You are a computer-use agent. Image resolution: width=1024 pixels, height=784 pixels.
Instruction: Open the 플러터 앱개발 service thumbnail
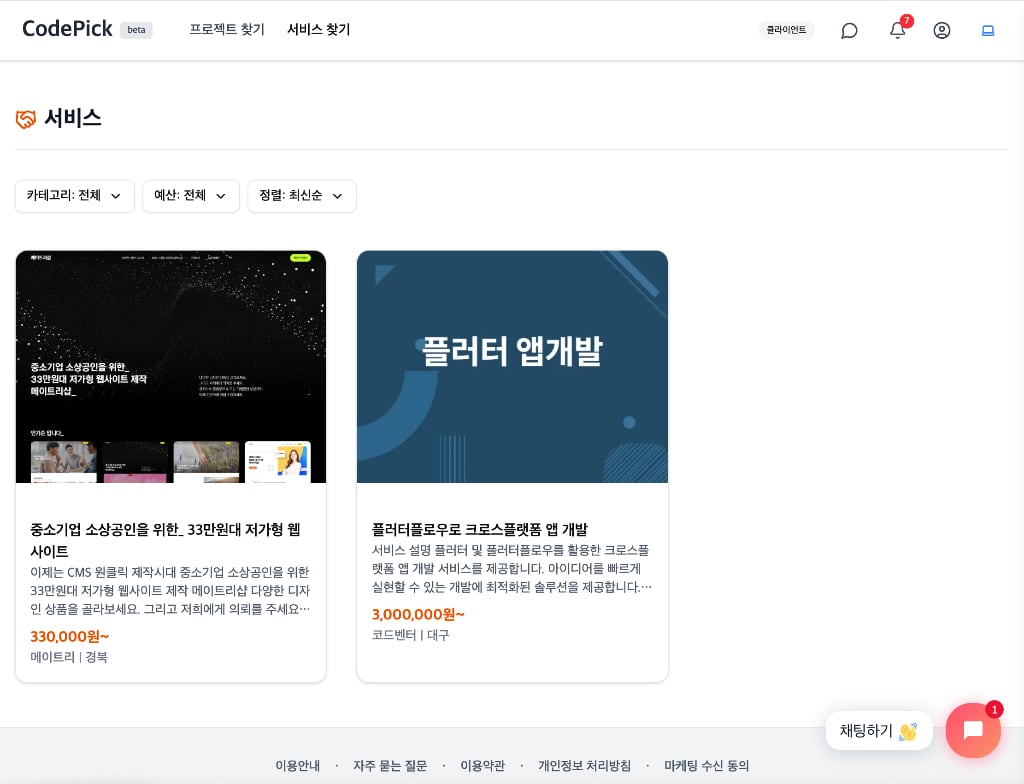[x=512, y=367]
